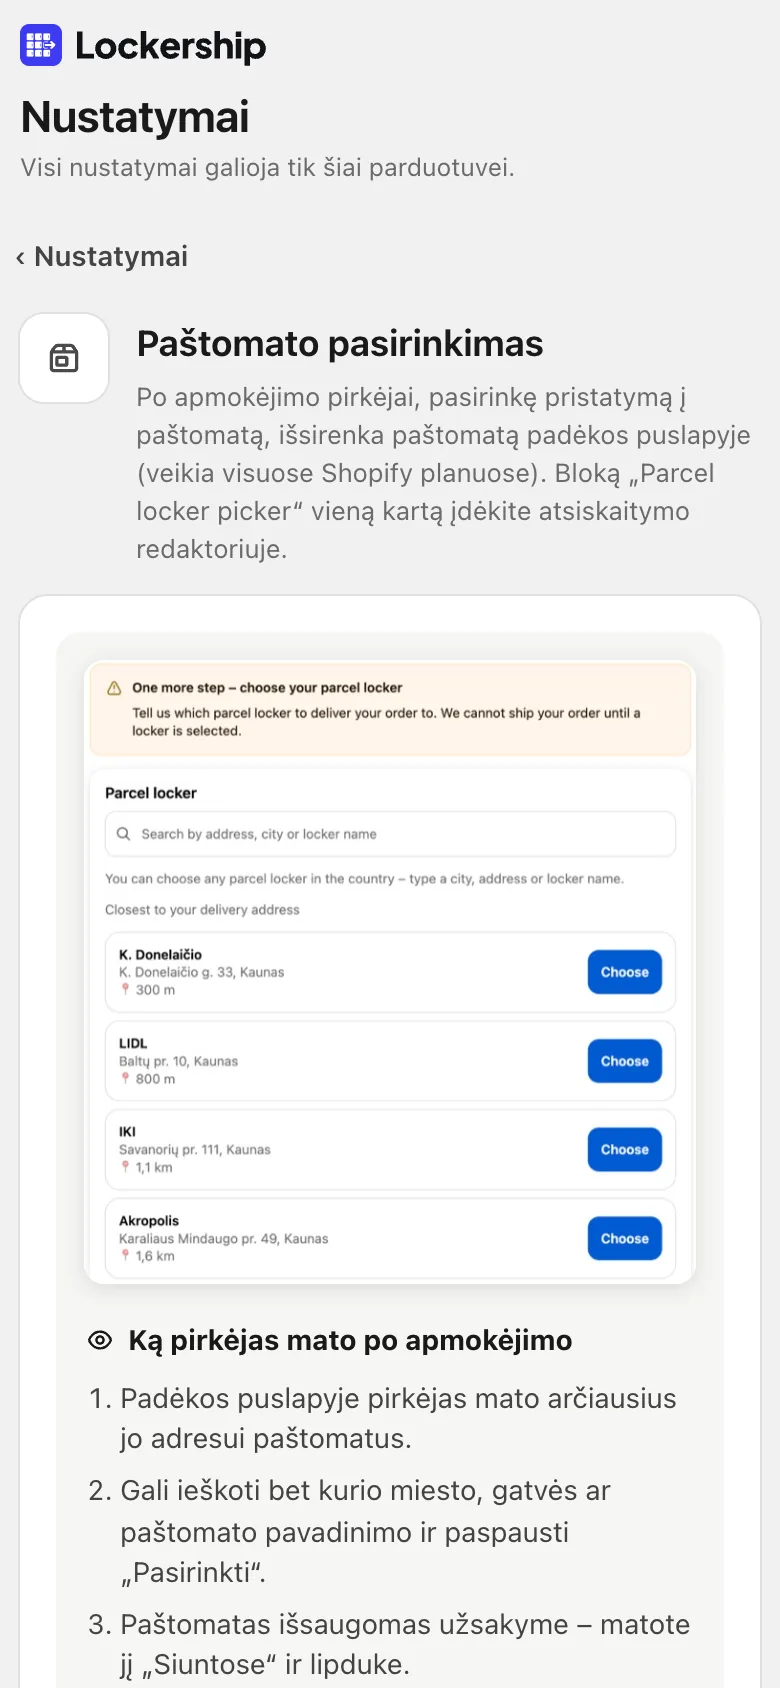Screen dimensions: 780x1688
Task: Click the parcel locker package icon
Action: 64,358
